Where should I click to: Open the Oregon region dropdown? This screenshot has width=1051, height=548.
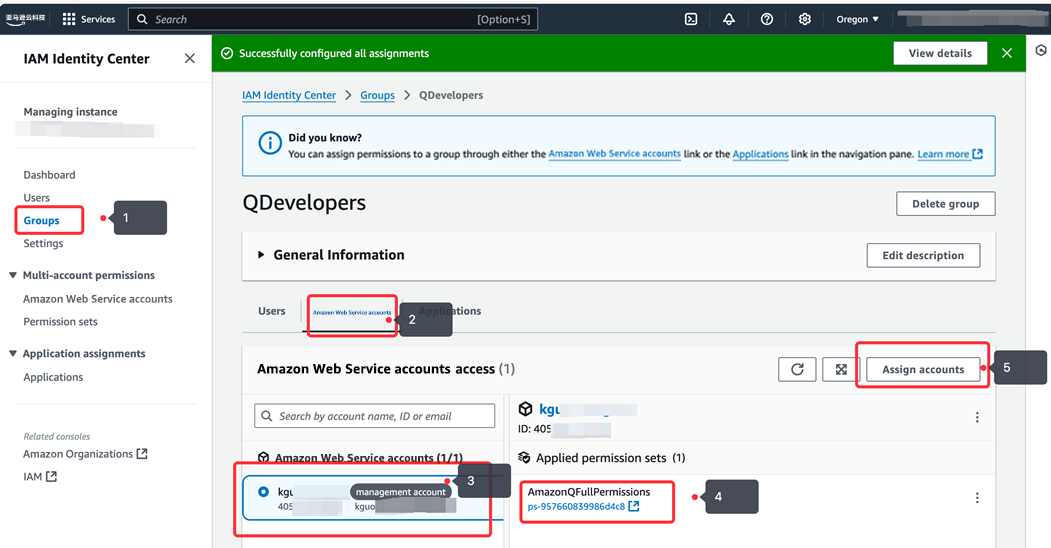tap(857, 19)
